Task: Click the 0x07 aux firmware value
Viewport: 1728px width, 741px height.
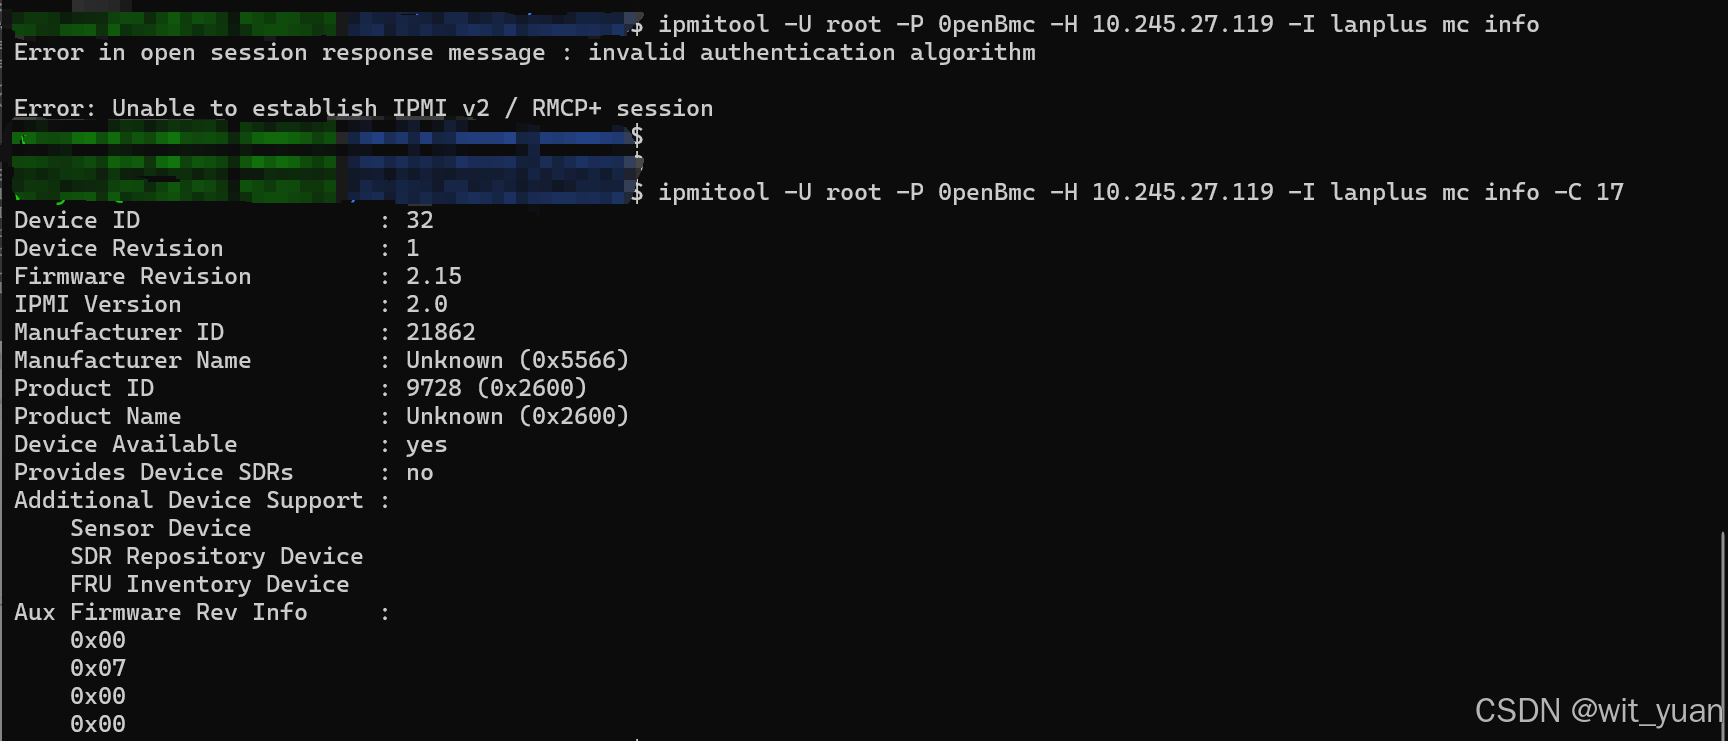Action: (98, 668)
